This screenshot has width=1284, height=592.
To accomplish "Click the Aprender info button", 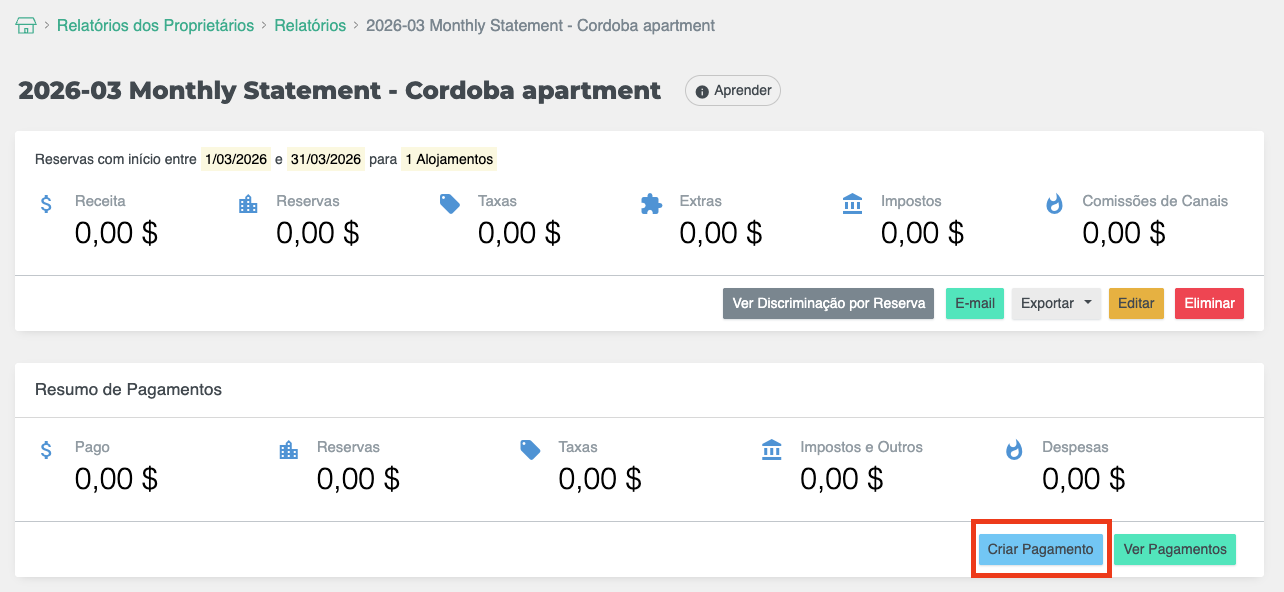I will pyautogui.click(x=733, y=91).
